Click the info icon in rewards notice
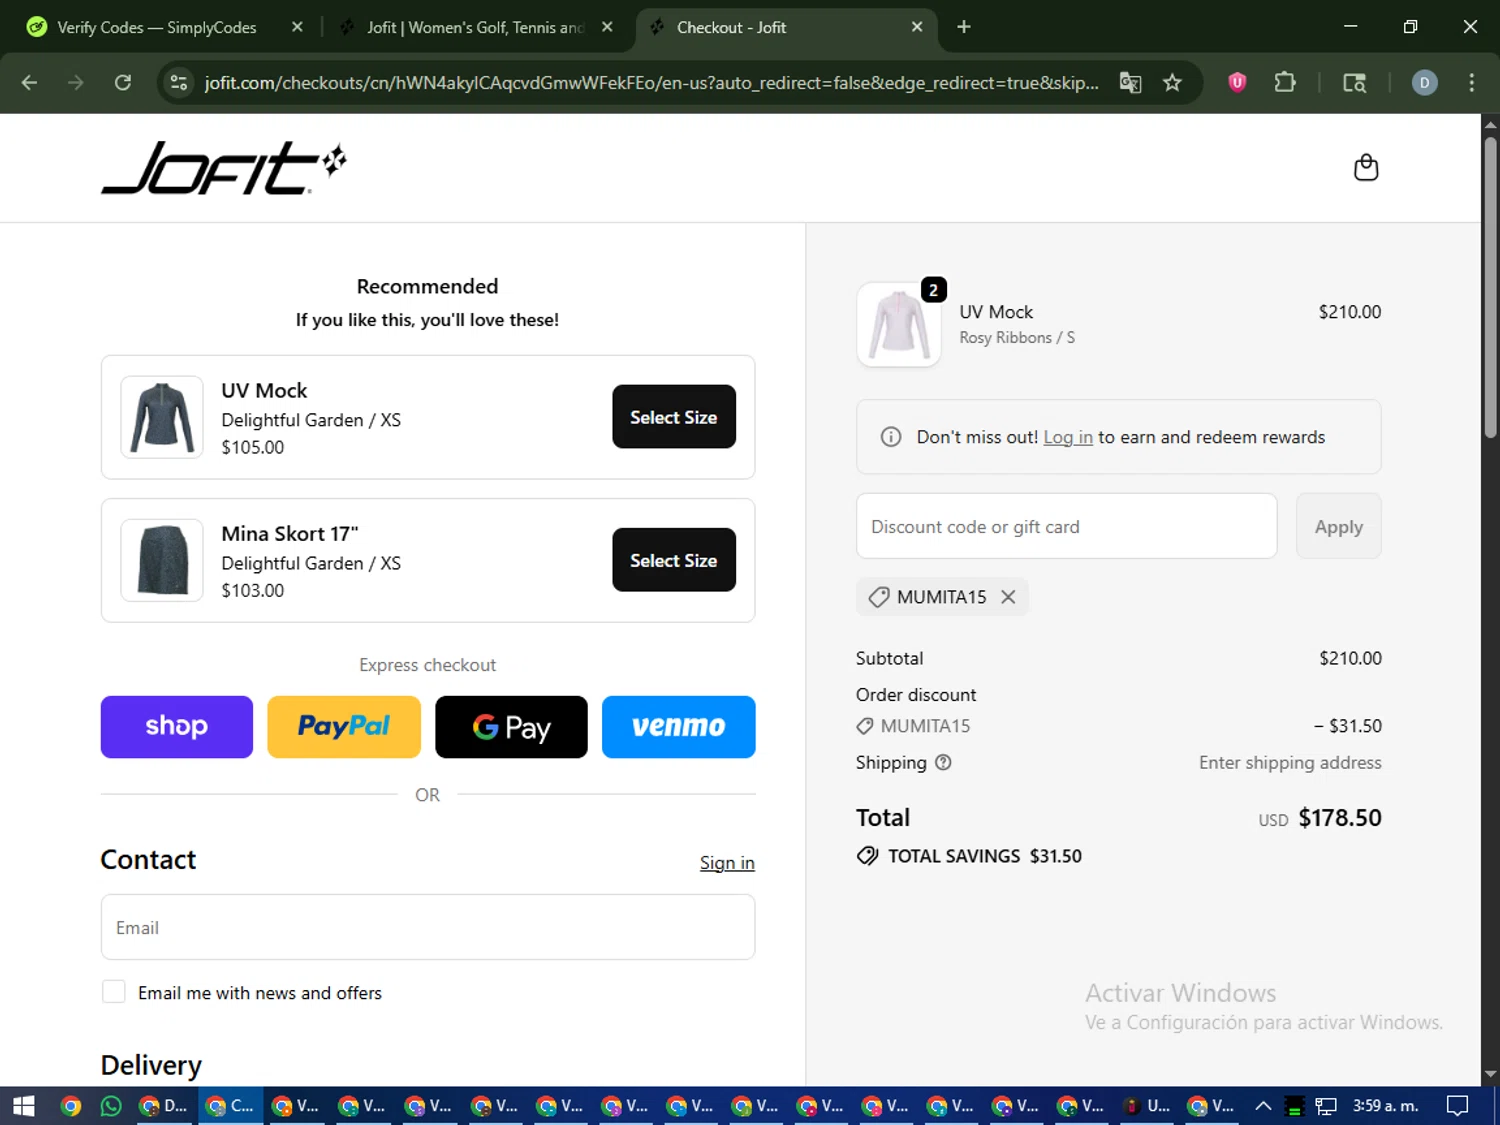 (x=890, y=437)
